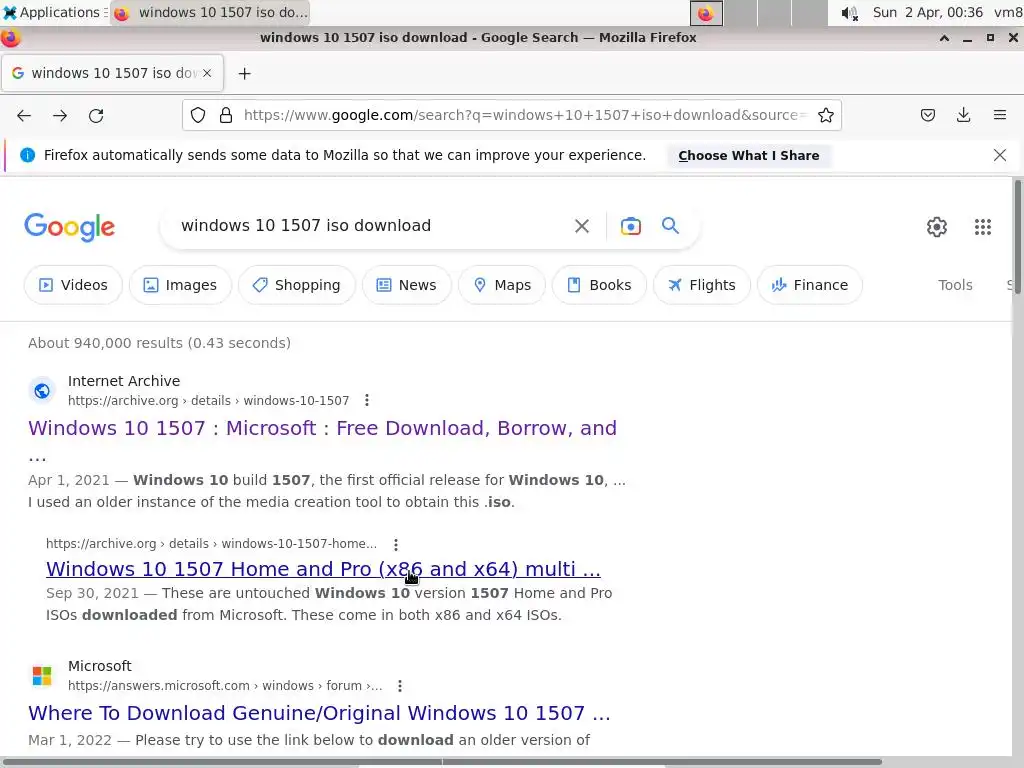Open Where To Download Genuine Windows link

[x=319, y=712]
